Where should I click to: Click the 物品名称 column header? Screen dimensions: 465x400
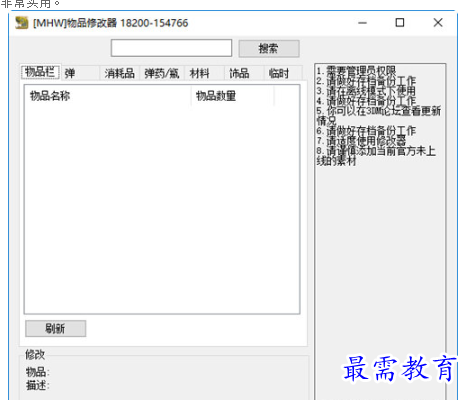[108, 96]
